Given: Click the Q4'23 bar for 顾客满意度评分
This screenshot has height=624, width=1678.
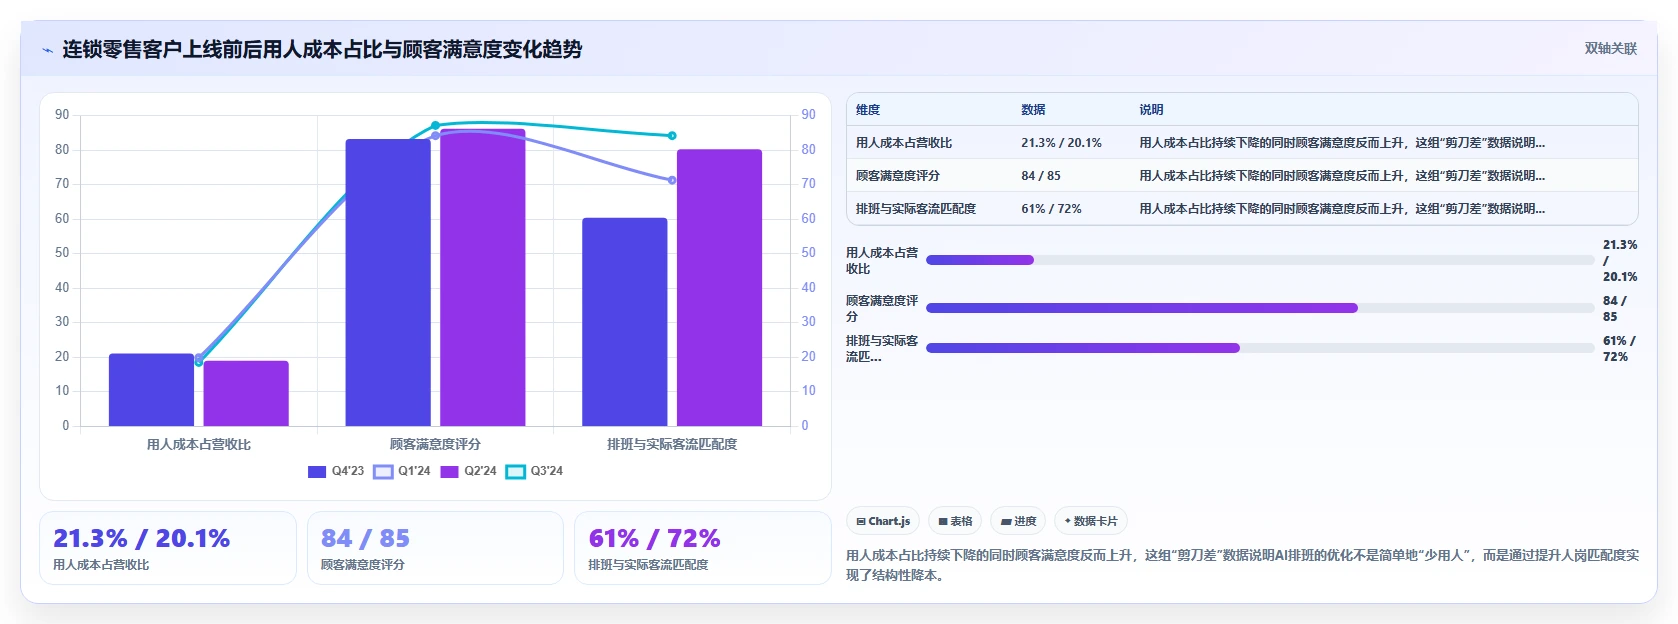Looking at the screenshot, I should [388, 283].
